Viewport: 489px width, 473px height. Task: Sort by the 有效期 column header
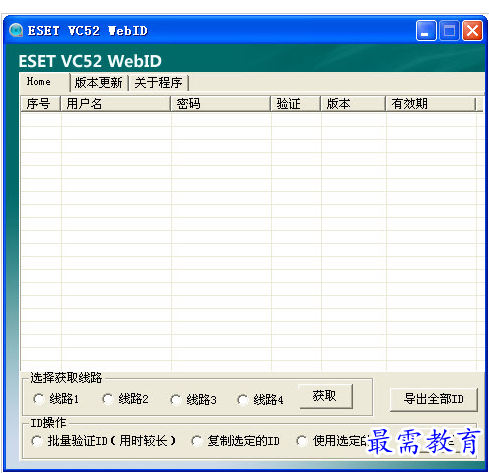pos(431,104)
